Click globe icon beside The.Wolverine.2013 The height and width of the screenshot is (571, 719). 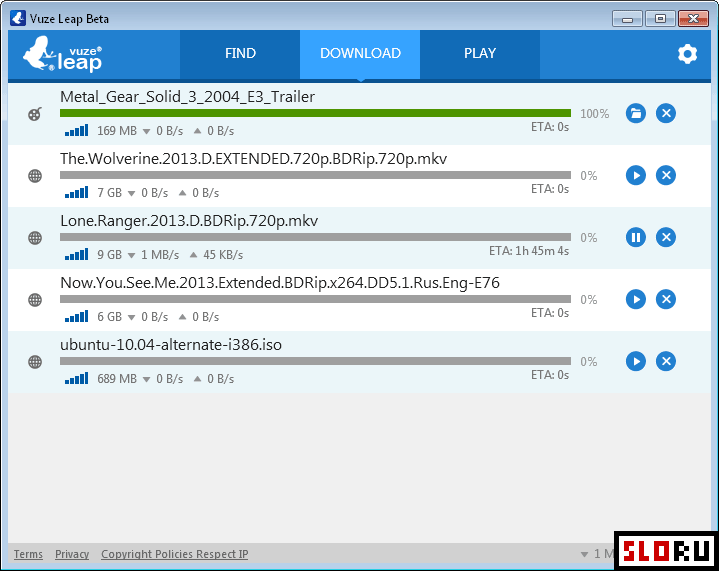click(35, 176)
